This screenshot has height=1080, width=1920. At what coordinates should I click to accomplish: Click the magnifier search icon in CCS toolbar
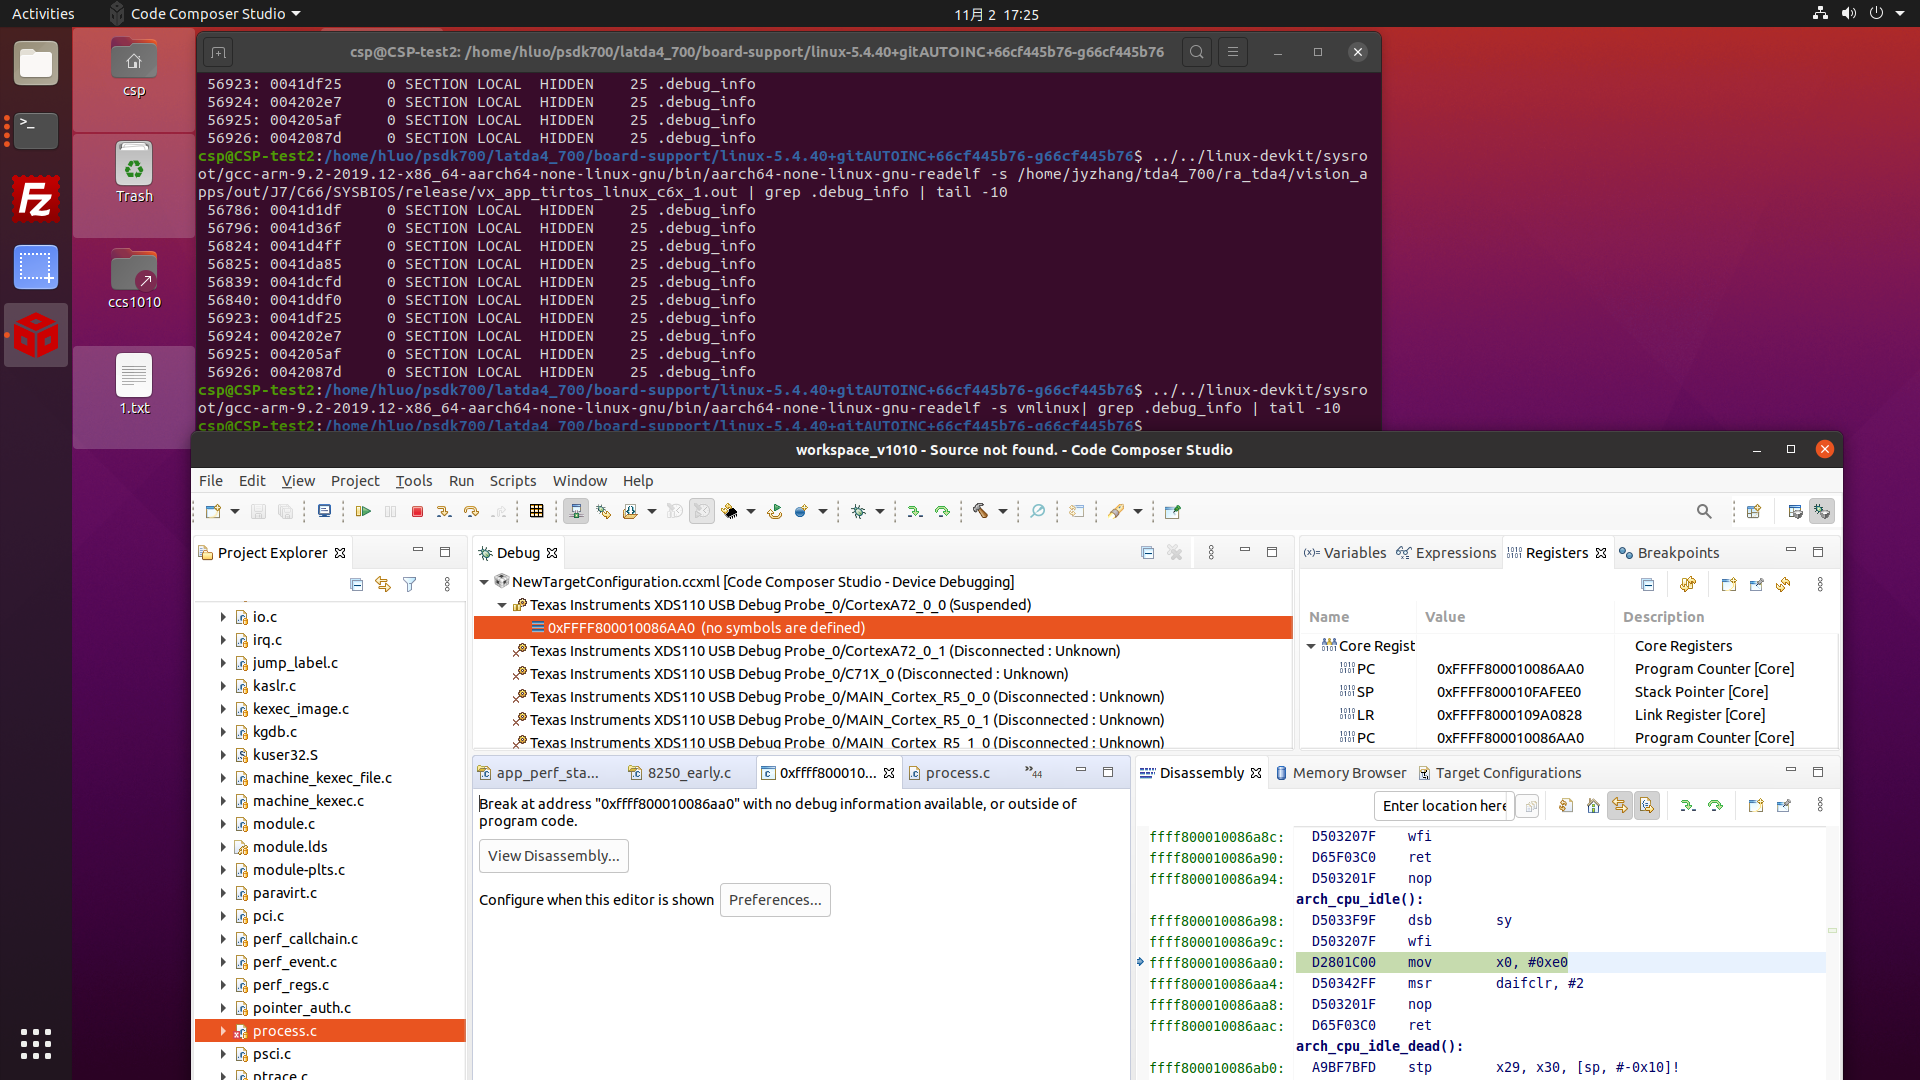1704,511
